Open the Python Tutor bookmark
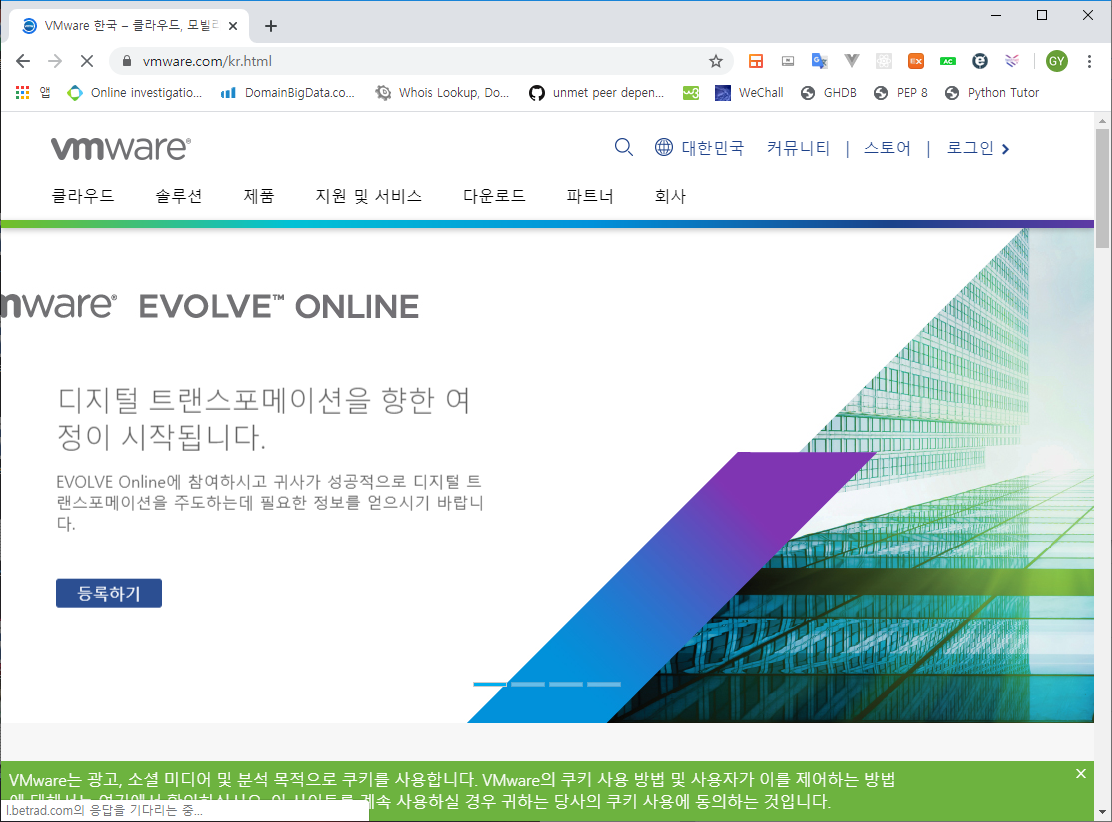The height and width of the screenshot is (822, 1112). 992,92
